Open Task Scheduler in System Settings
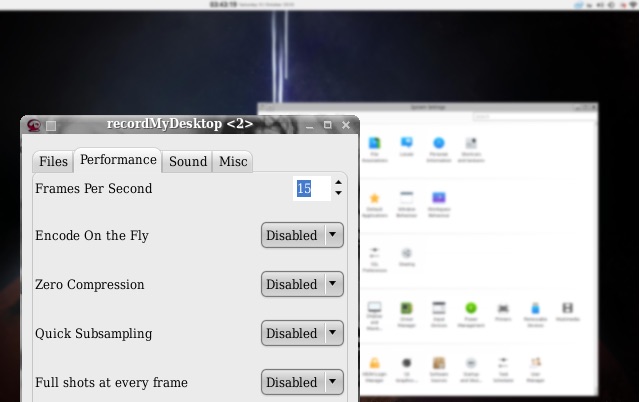 click(503, 370)
